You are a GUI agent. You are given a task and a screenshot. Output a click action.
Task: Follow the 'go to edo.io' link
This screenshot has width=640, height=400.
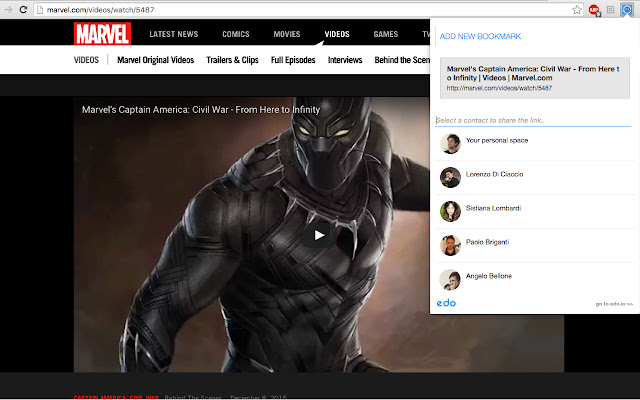tap(614, 303)
